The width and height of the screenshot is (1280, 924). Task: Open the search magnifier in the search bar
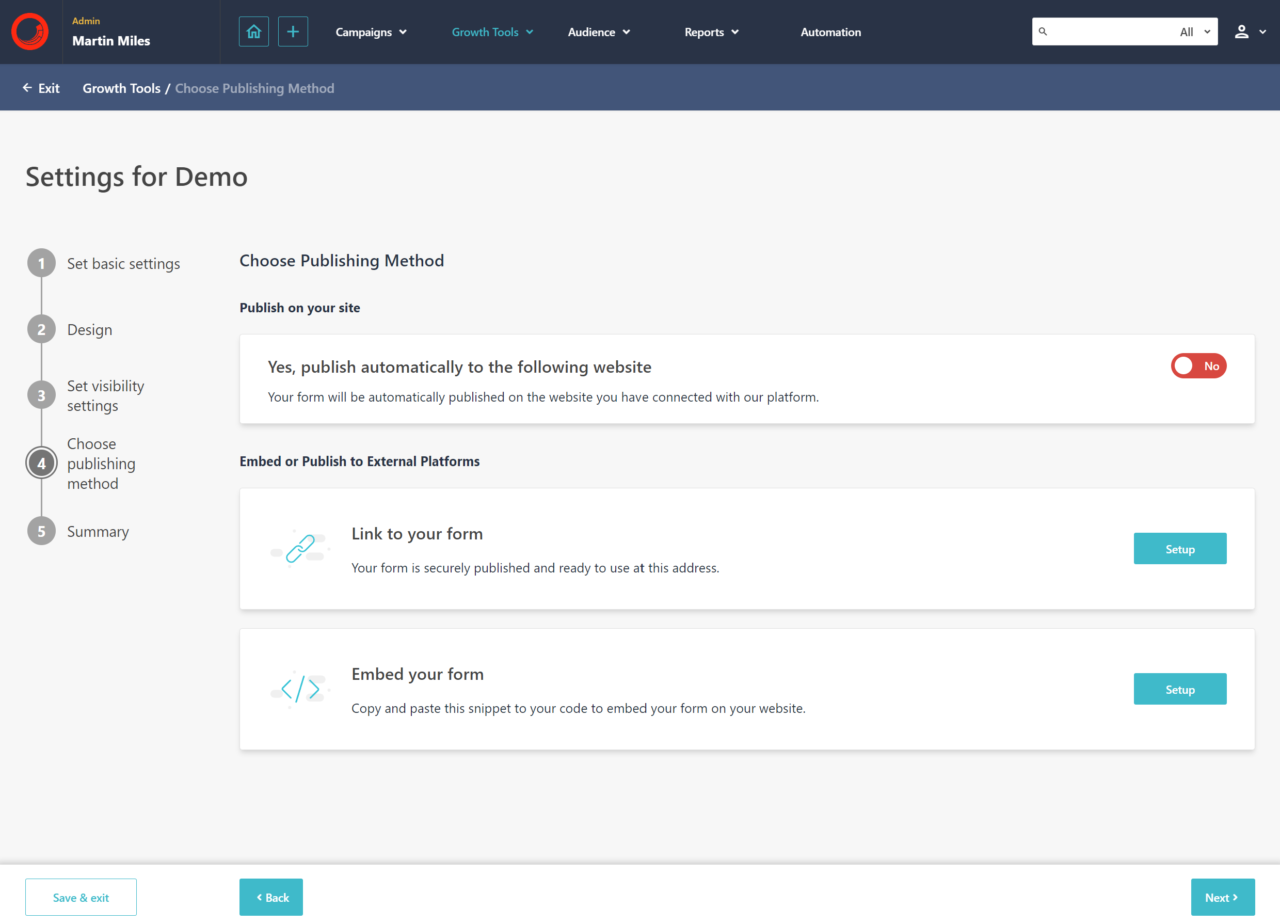(1043, 31)
